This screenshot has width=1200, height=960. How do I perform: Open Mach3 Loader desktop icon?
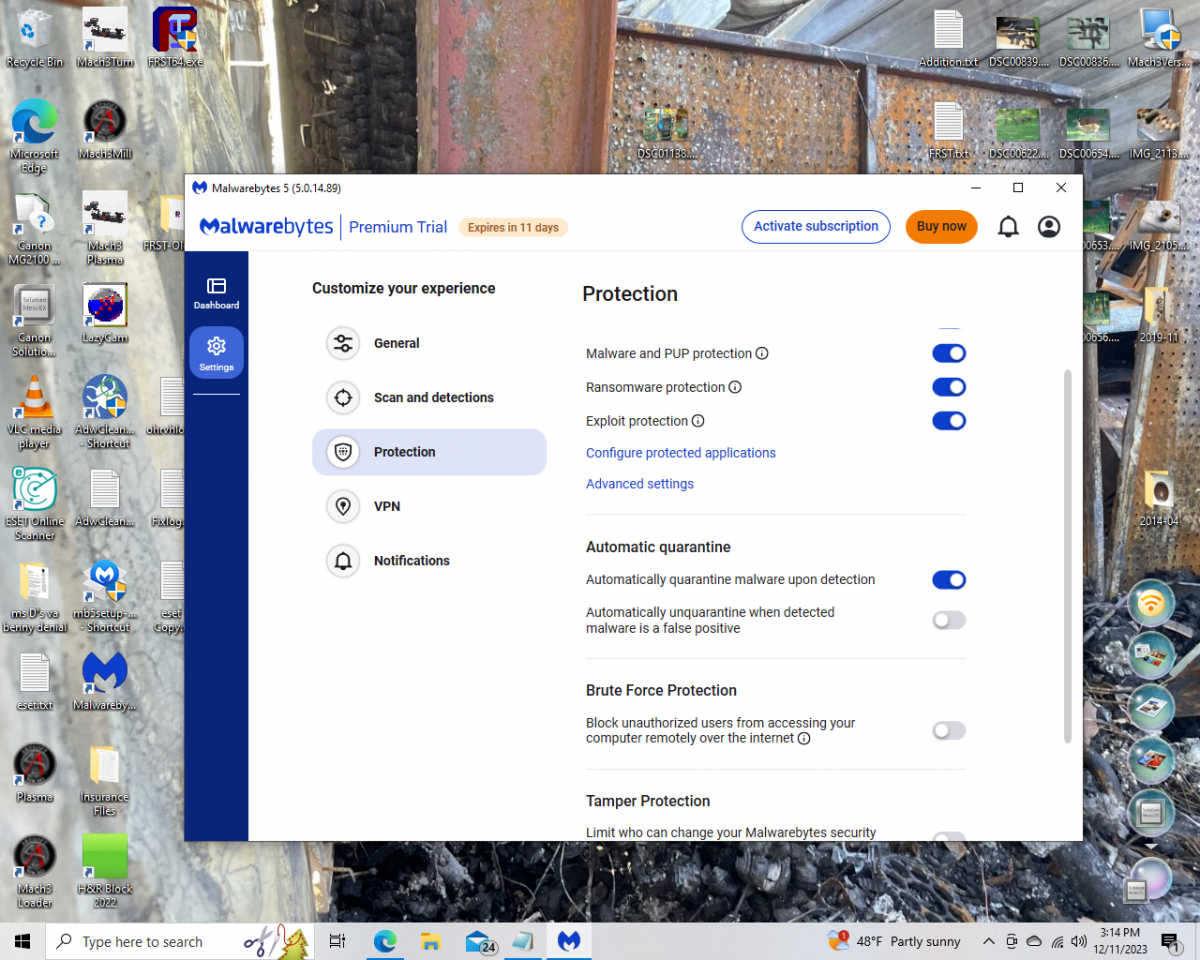coord(35,871)
